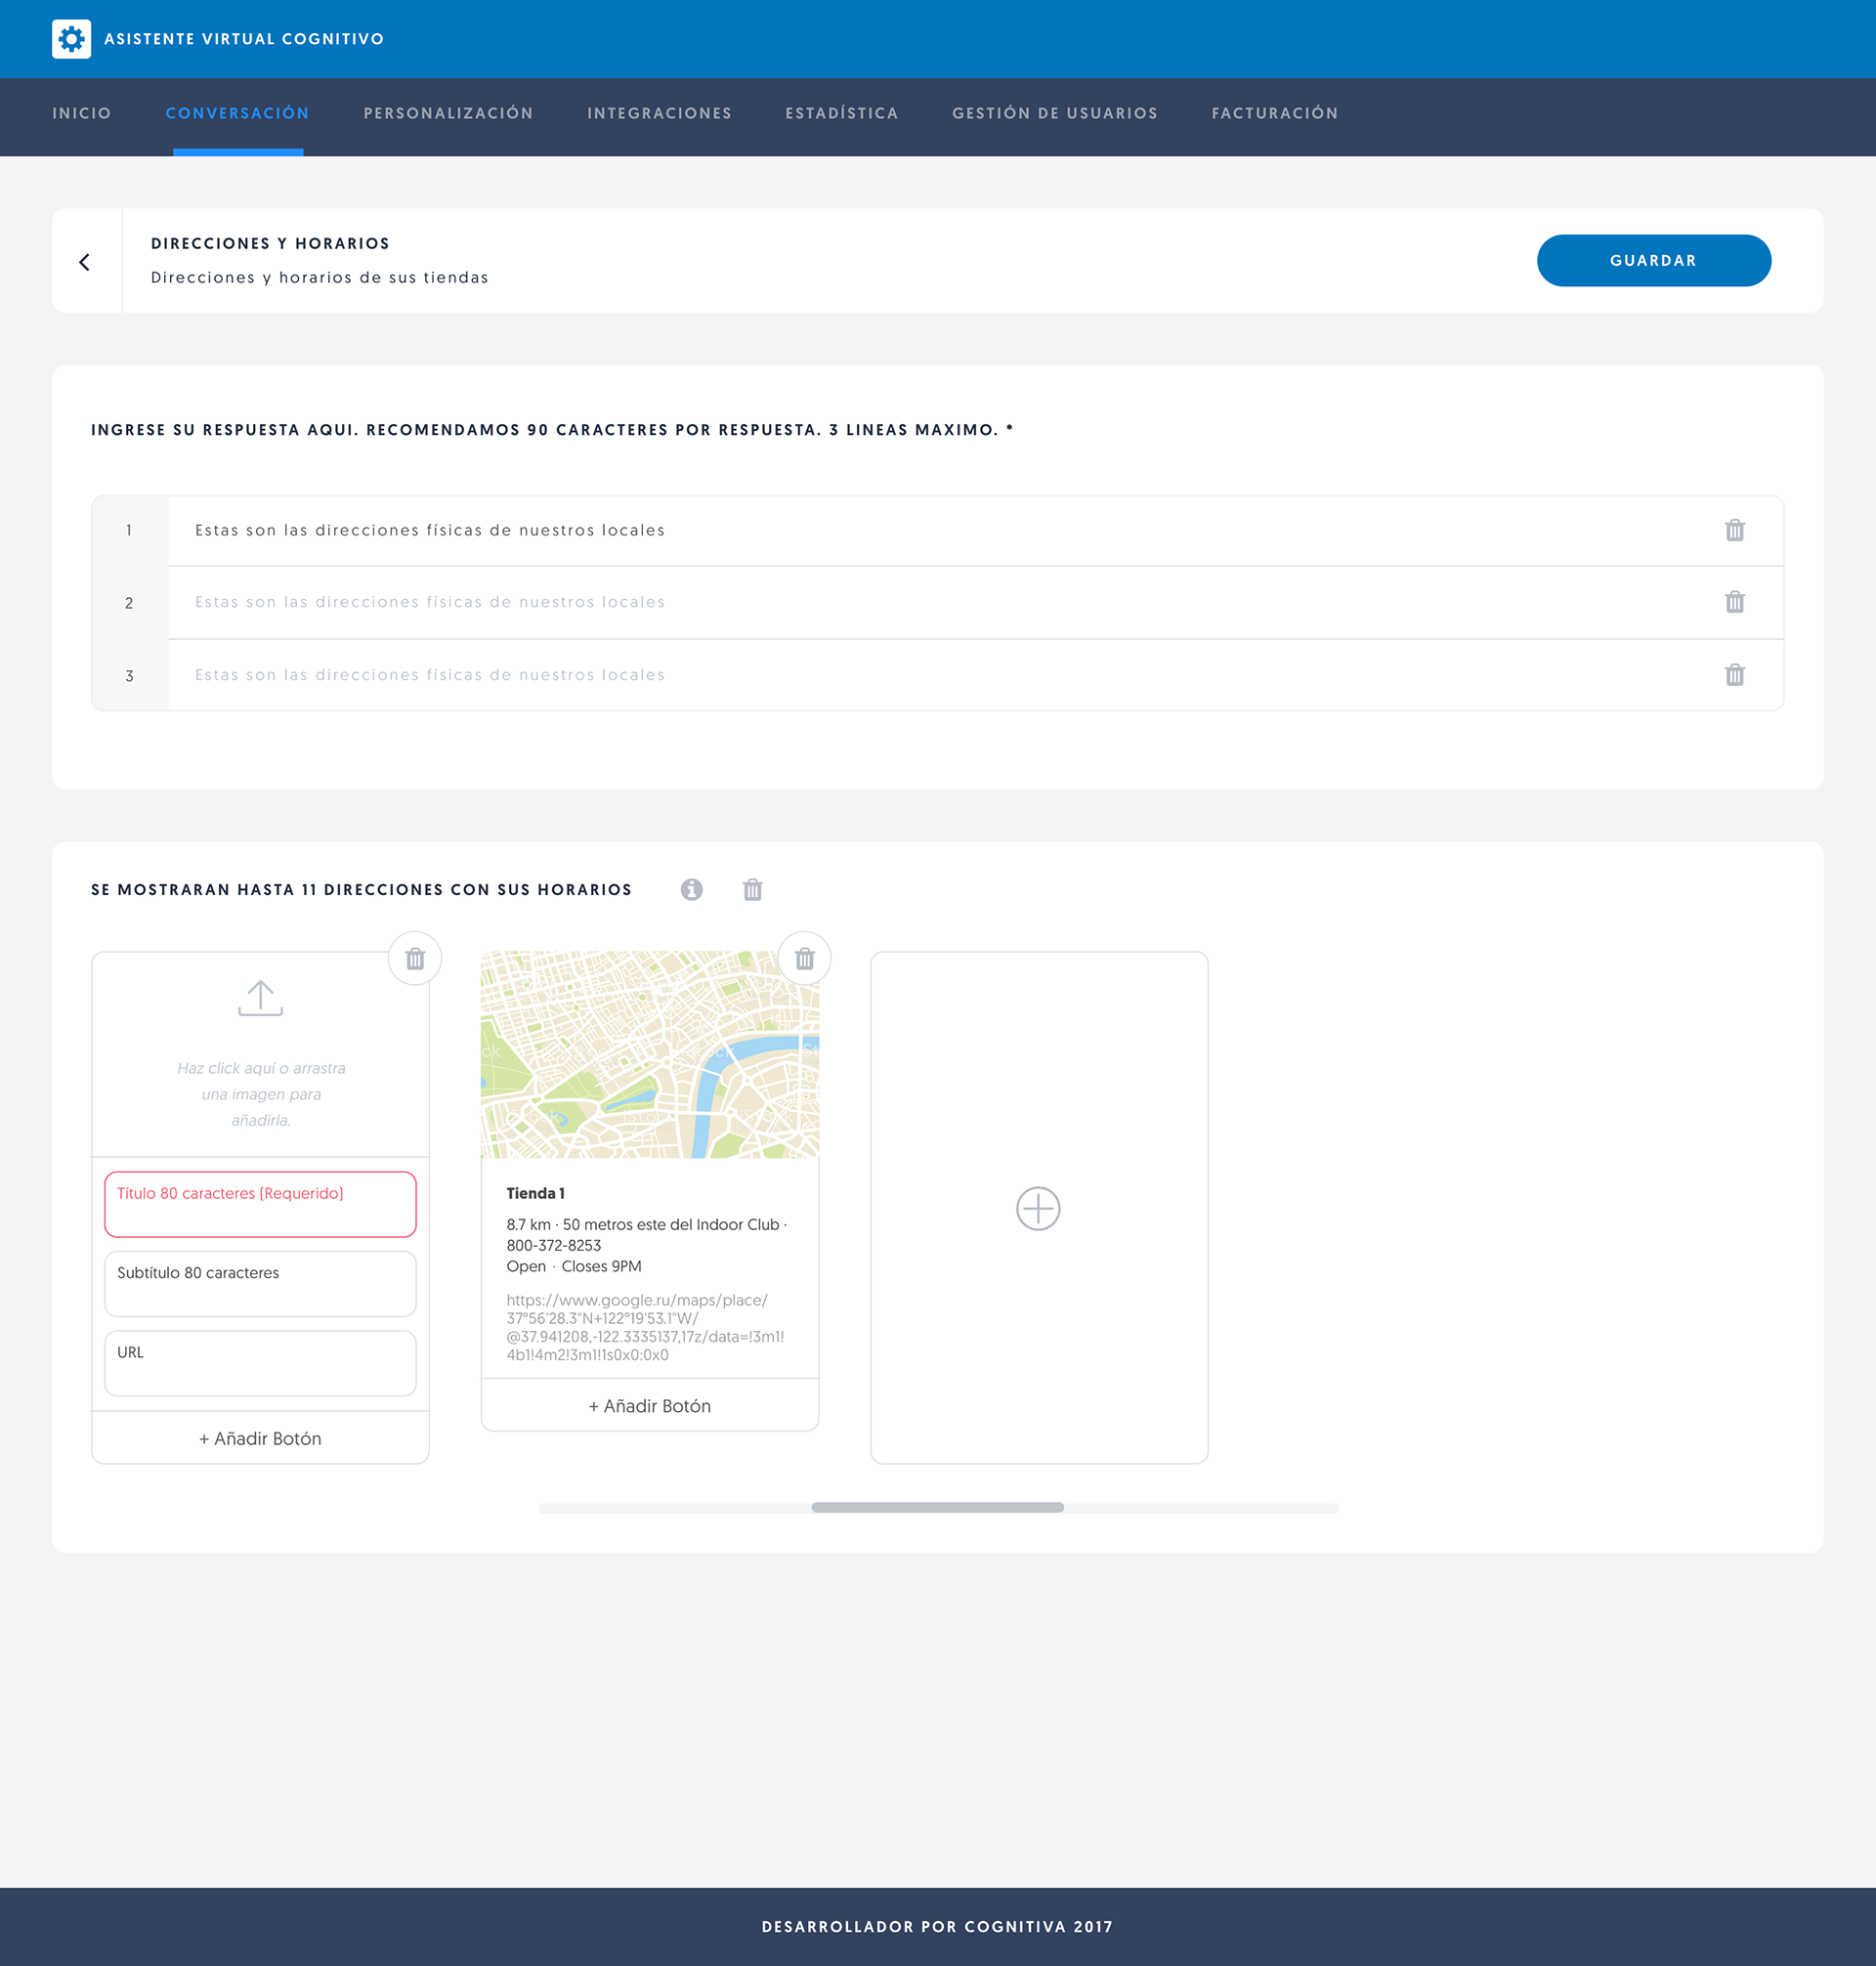Image resolution: width=1876 pixels, height=1966 pixels.
Task: Click Añadir Botón under Tienda 1
Action: [x=649, y=1406]
